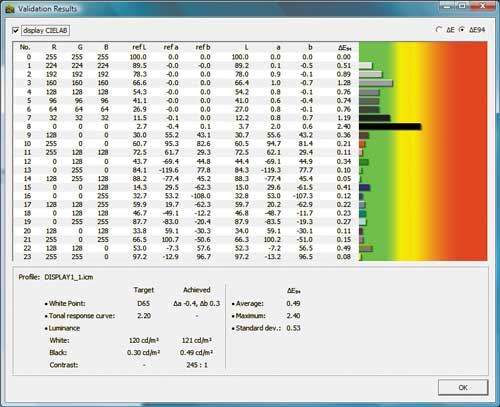
Task: Click the No. column header
Action: coord(25,47)
